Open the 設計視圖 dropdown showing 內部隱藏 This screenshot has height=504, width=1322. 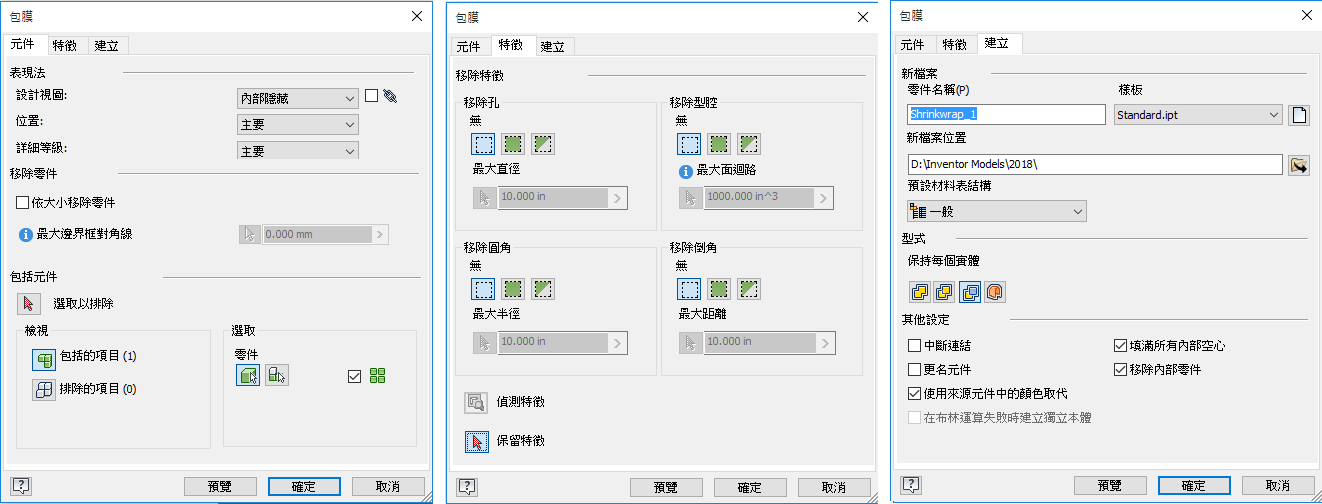297,98
